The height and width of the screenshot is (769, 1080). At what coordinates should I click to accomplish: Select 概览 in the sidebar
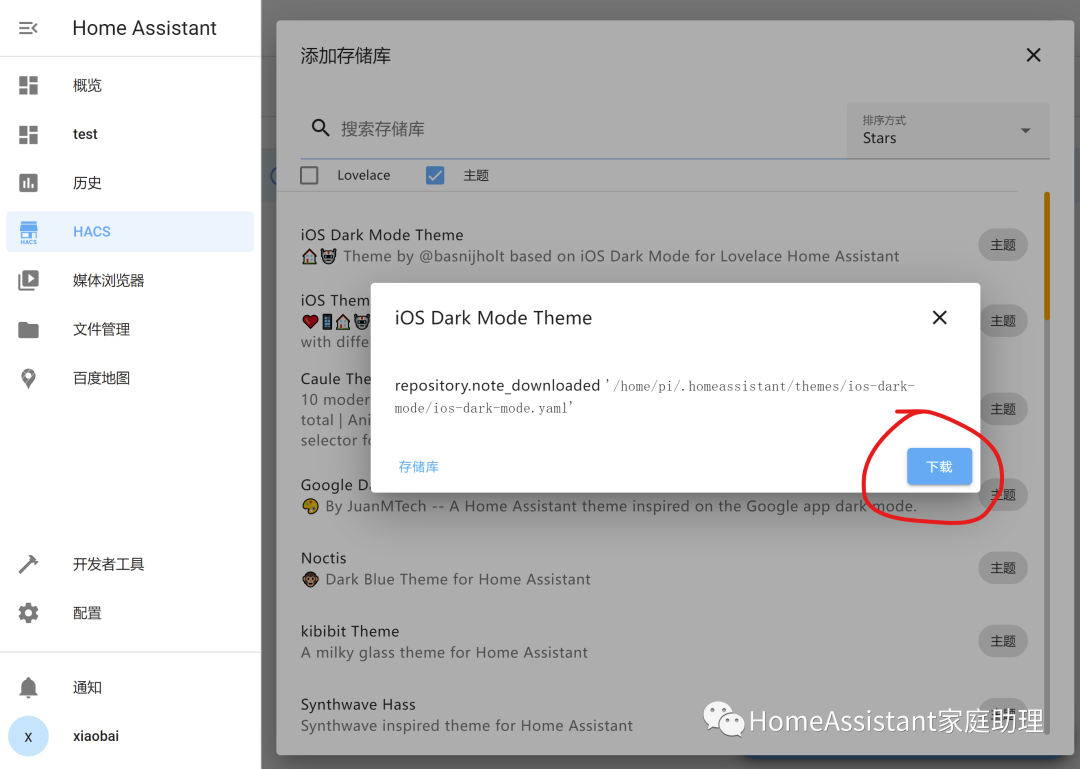pyautogui.click(x=129, y=85)
